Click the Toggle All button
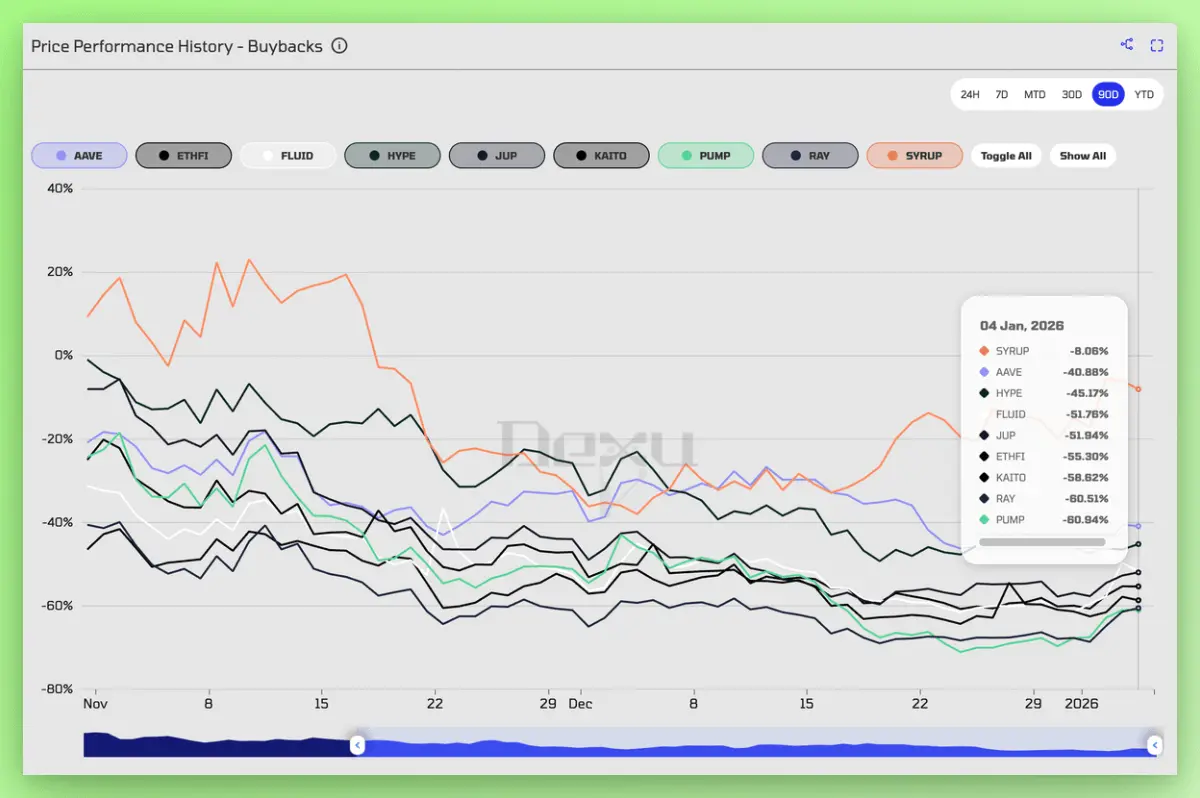This screenshot has height=798, width=1200. (x=1006, y=155)
